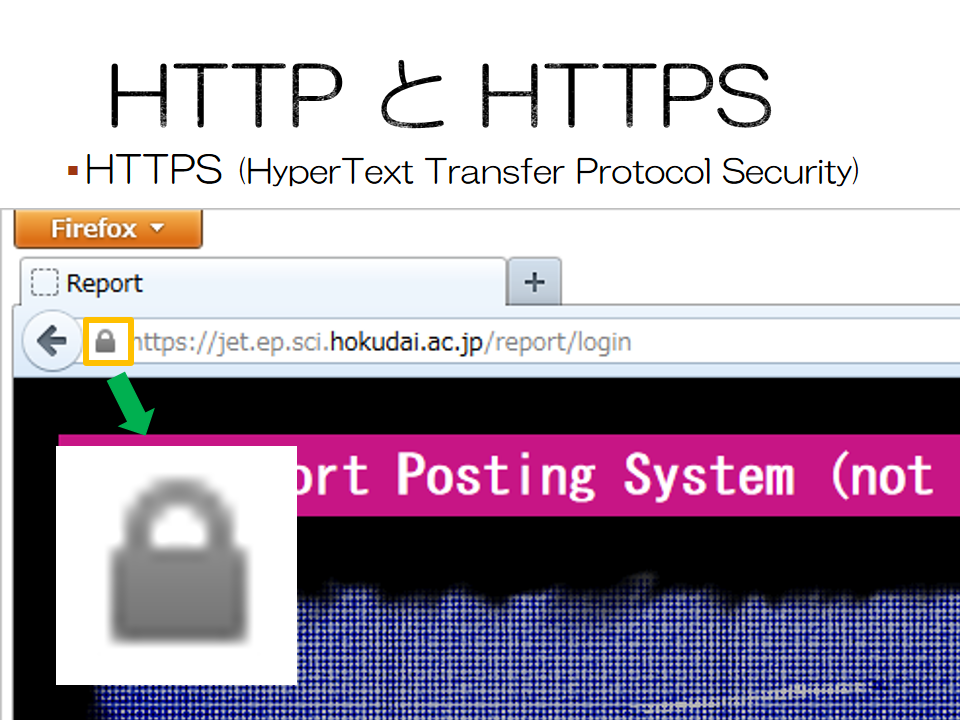Click the red bullet square before HTTPS
Viewport: 960px width, 720px height.
point(73,171)
